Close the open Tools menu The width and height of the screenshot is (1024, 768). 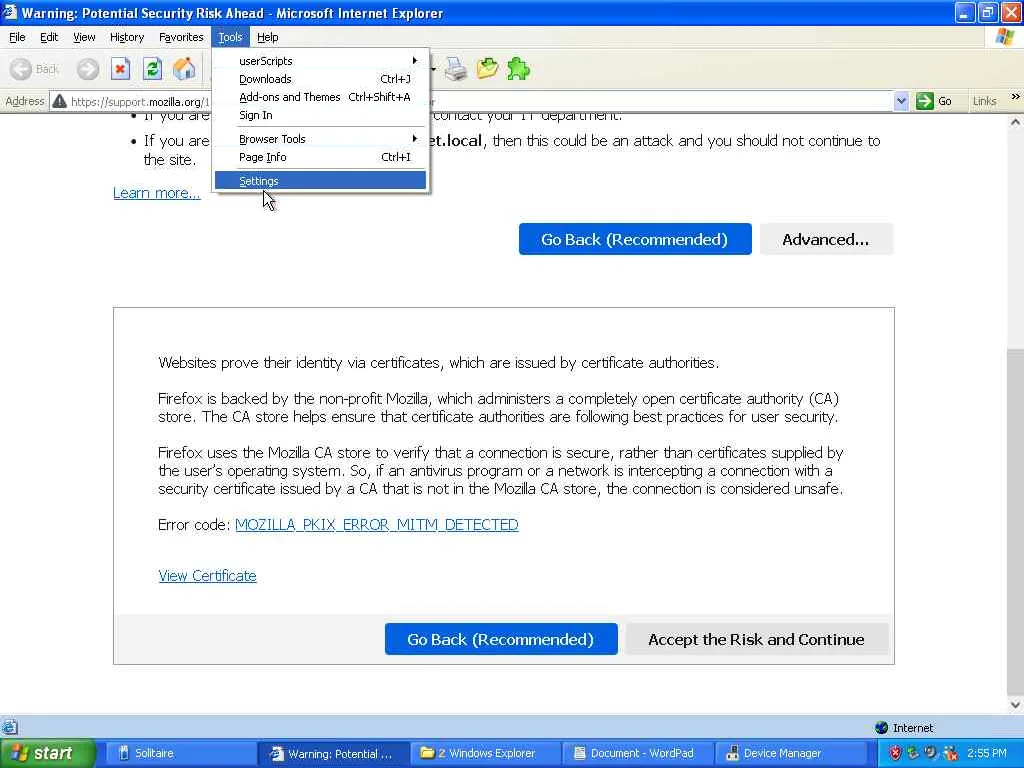[x=230, y=37]
